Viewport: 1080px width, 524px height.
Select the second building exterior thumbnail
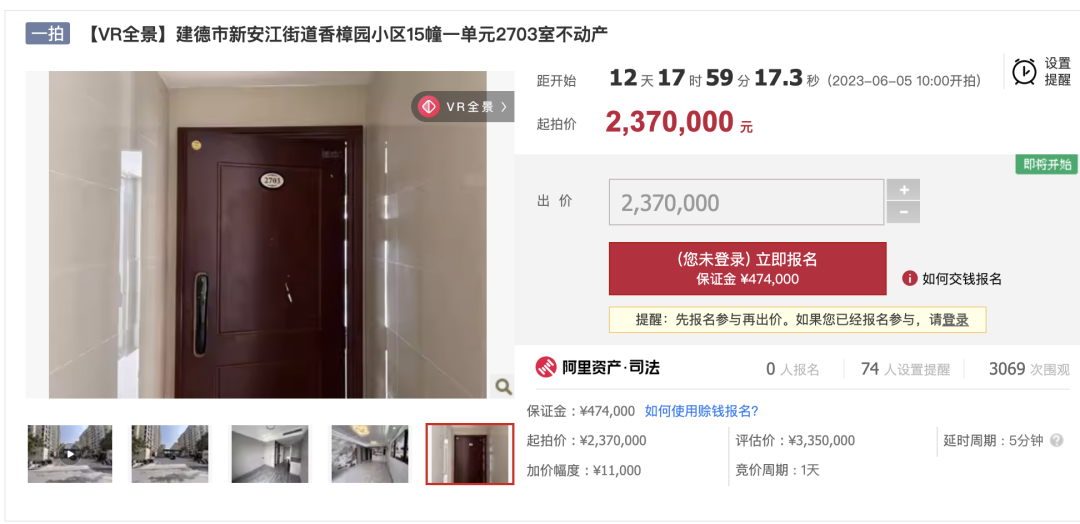[x=170, y=454]
